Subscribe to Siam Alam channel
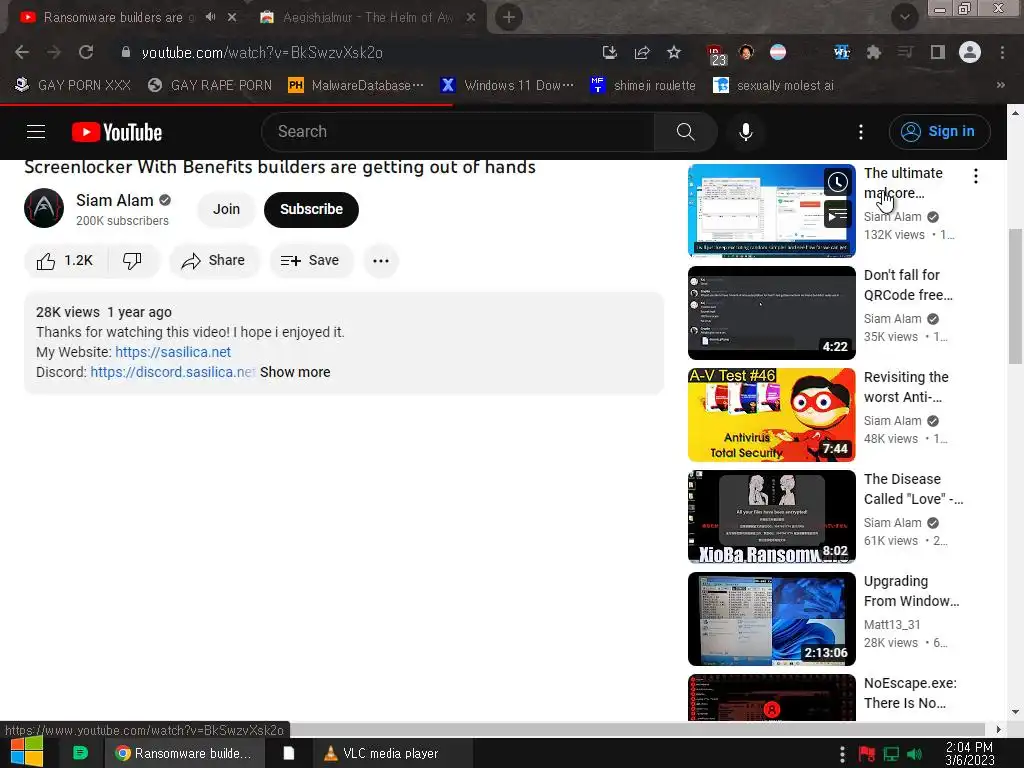The image size is (1024, 768). (312, 210)
